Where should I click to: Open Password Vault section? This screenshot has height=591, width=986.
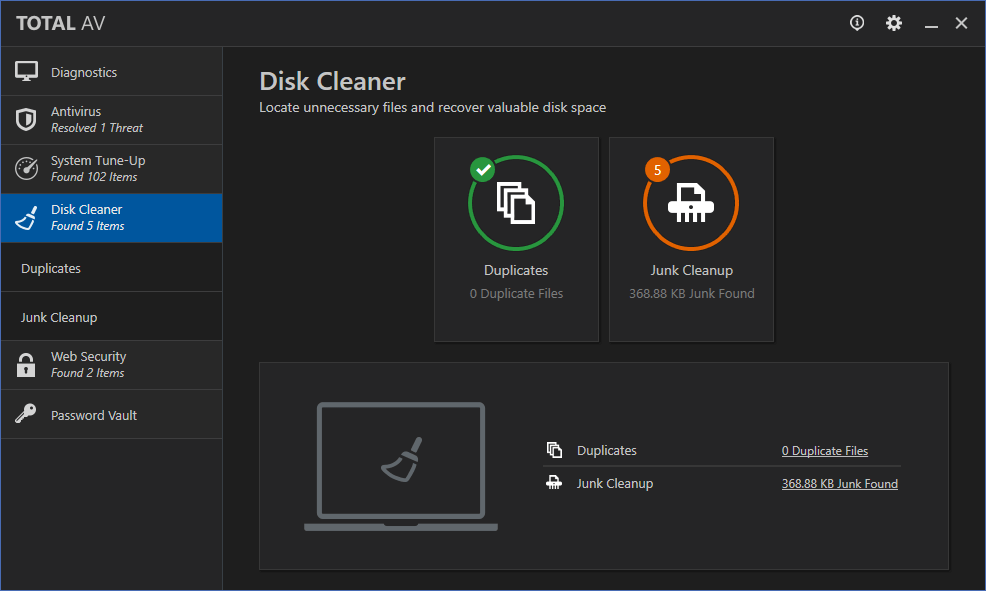(111, 414)
